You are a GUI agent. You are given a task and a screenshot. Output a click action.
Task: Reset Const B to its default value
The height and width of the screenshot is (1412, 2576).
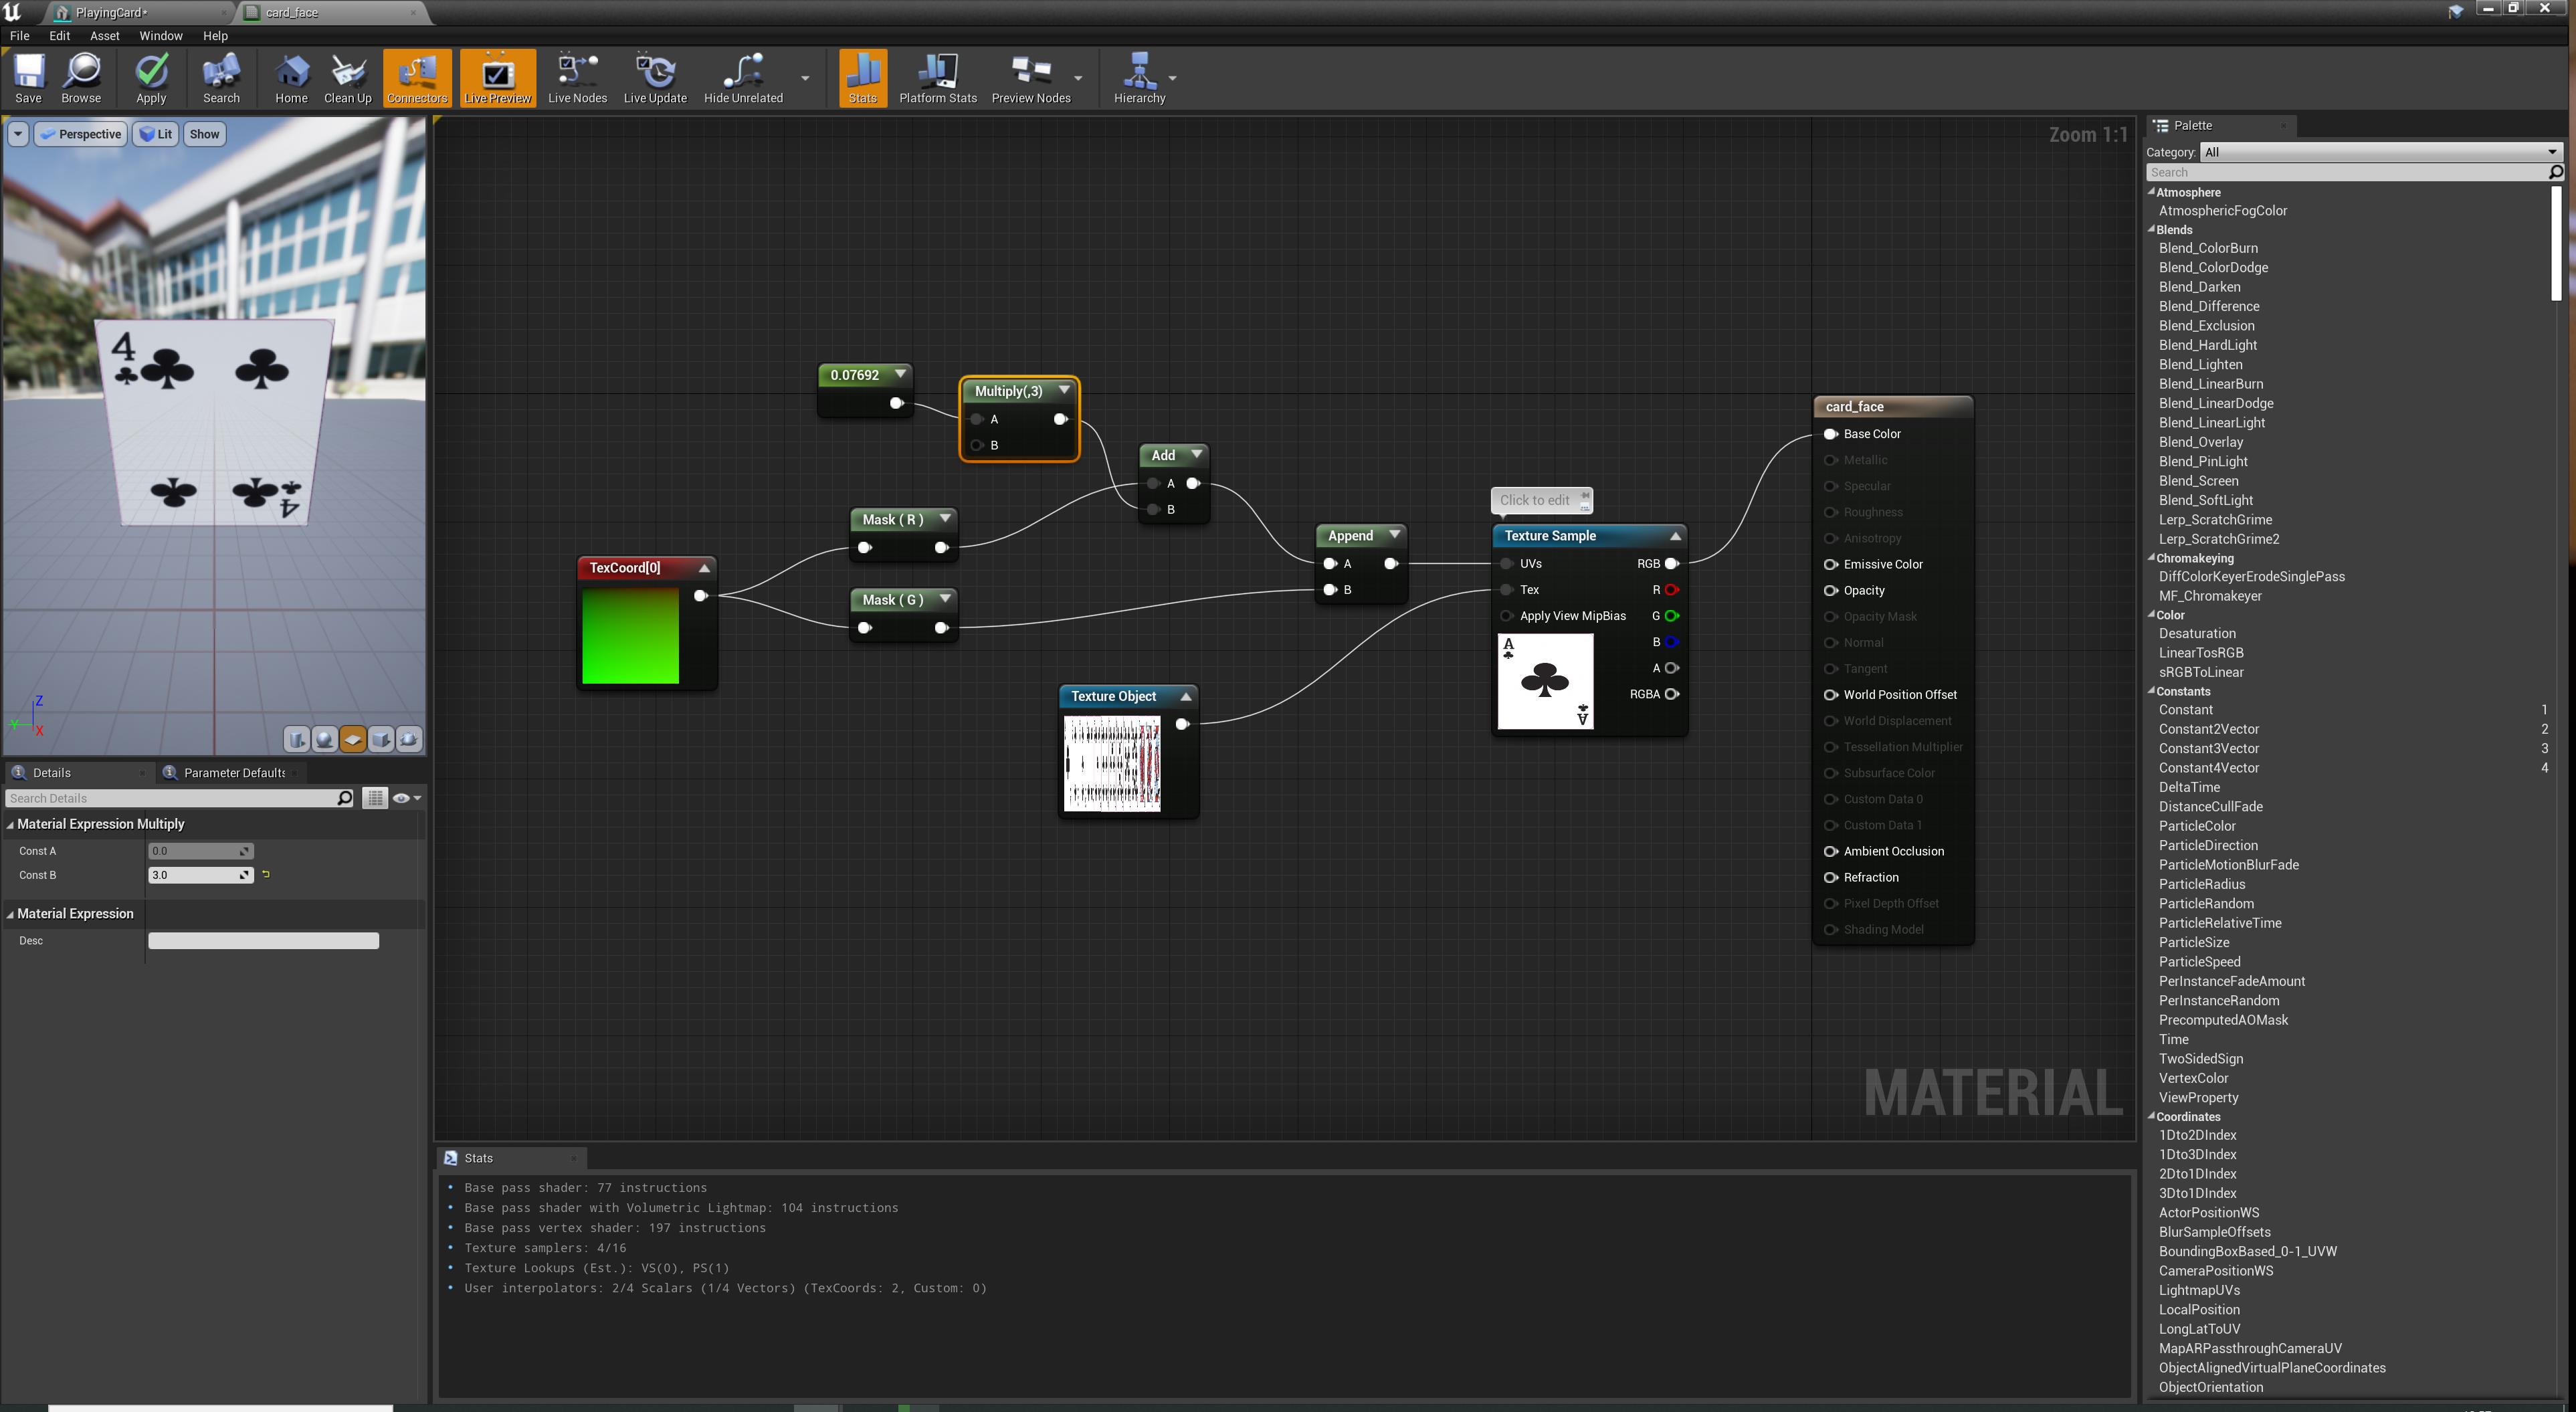click(266, 875)
